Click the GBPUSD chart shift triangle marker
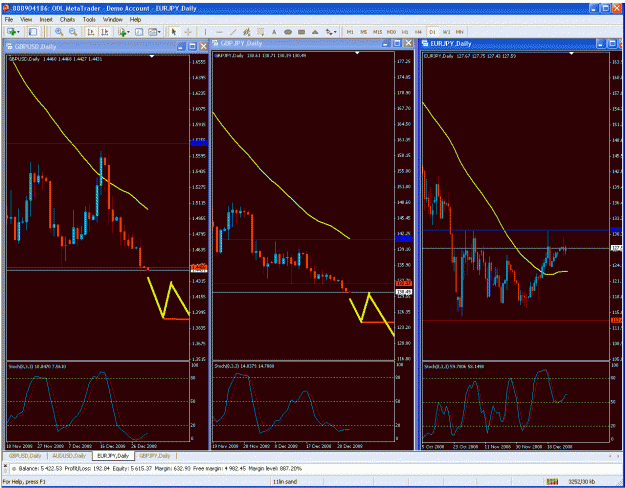Screen dimensions: 625x488 coord(151,56)
